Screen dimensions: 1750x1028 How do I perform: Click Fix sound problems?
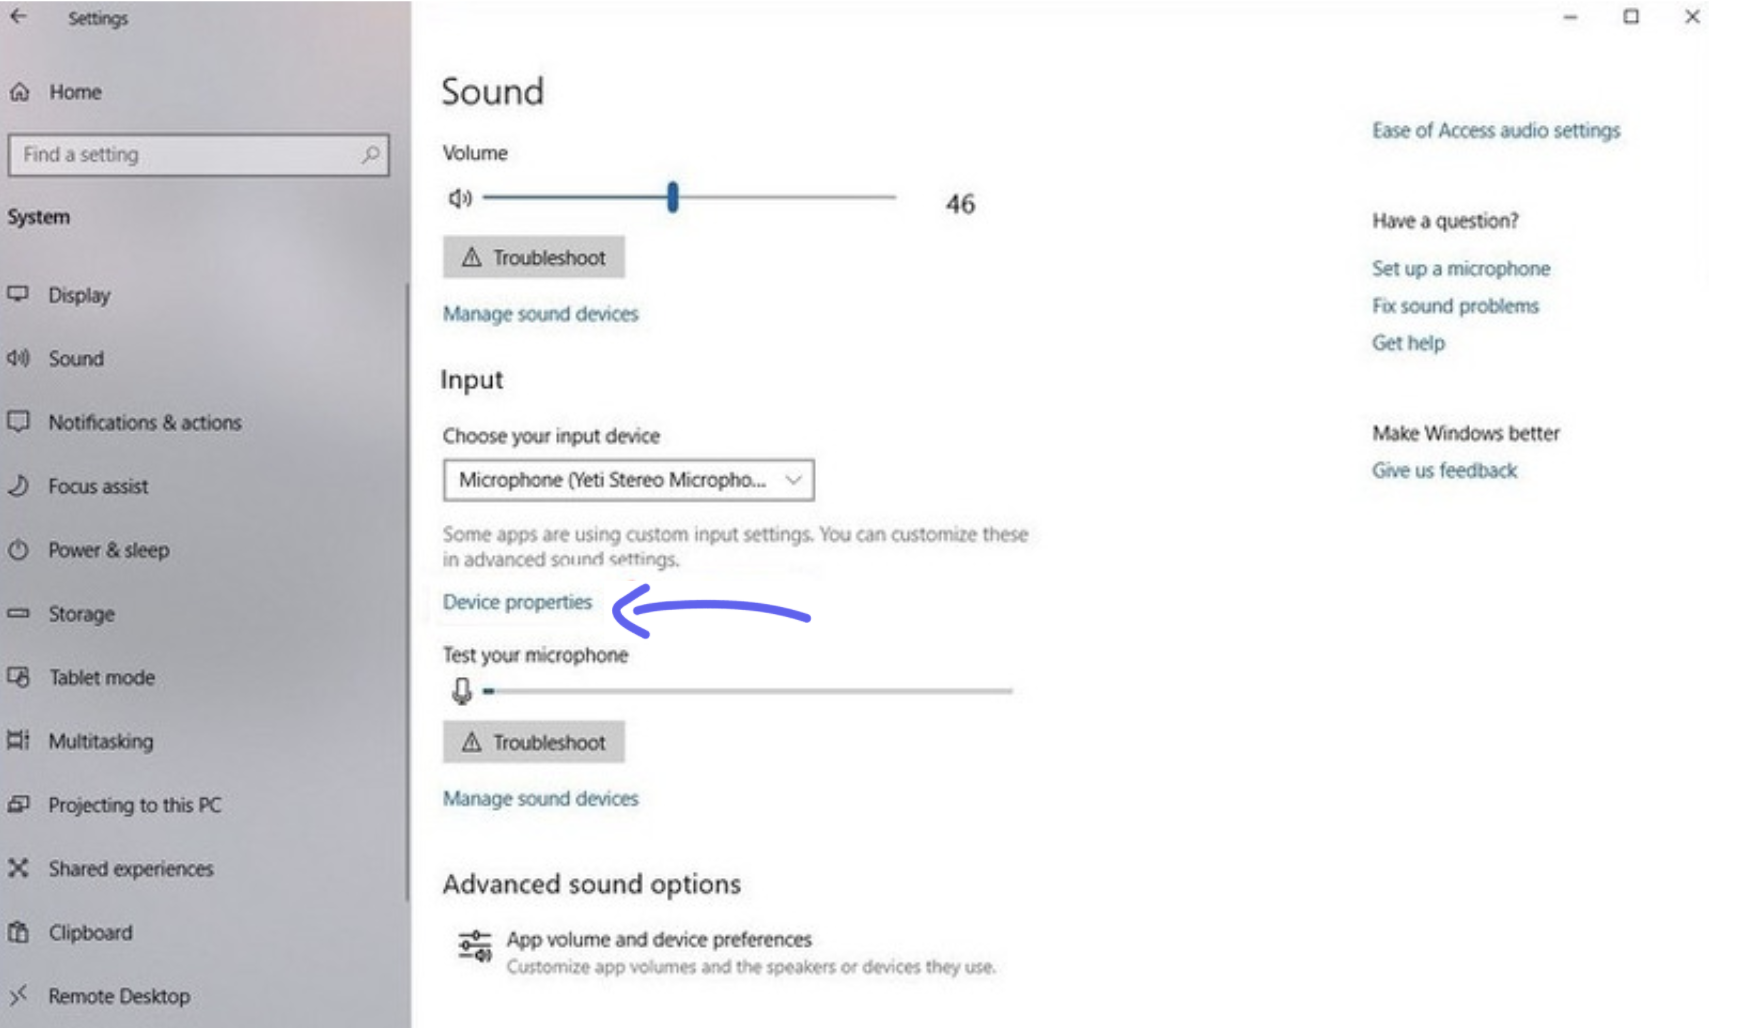1456,306
